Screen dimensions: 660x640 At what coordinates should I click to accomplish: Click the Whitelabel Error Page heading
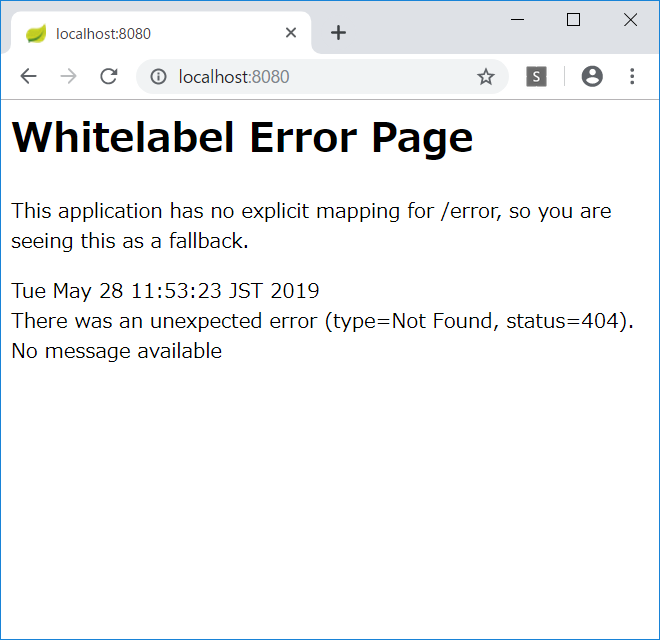pos(242,137)
